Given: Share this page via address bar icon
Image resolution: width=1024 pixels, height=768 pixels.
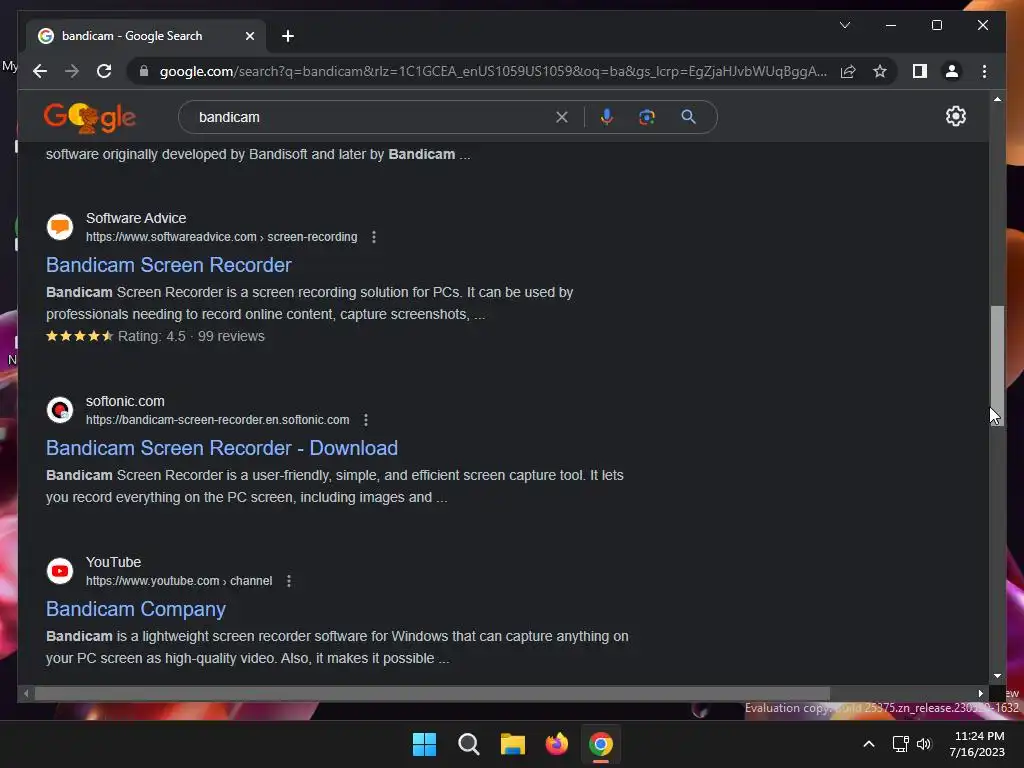Looking at the screenshot, I should [x=848, y=71].
